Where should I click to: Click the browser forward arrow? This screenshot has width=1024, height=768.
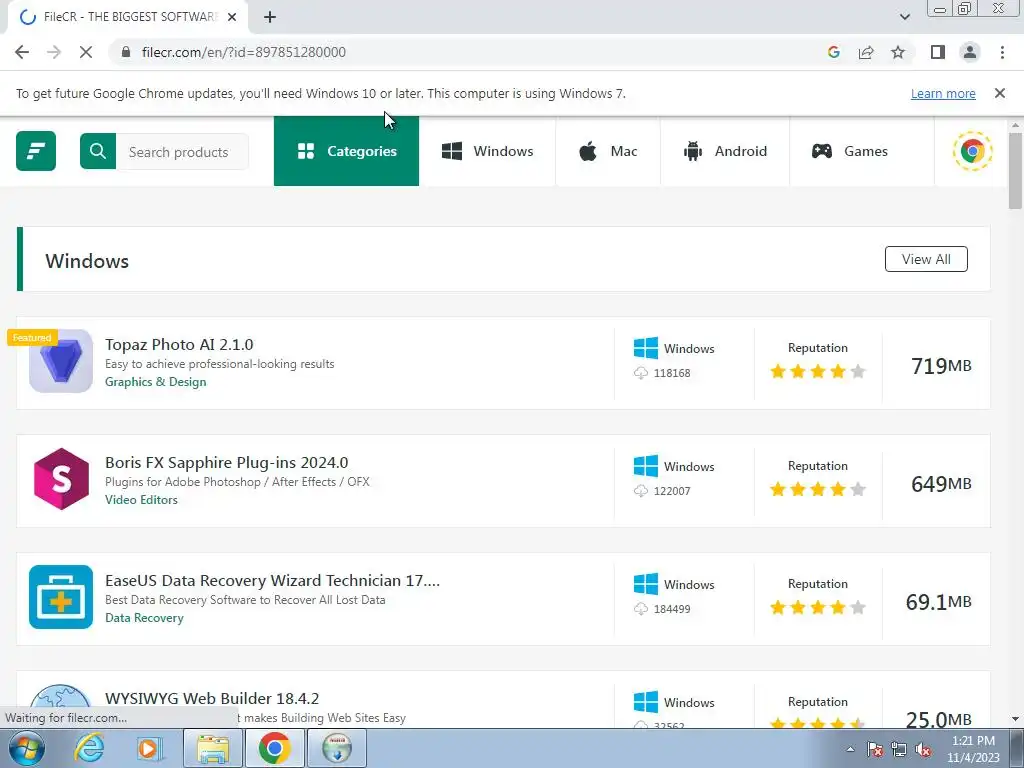click(54, 52)
